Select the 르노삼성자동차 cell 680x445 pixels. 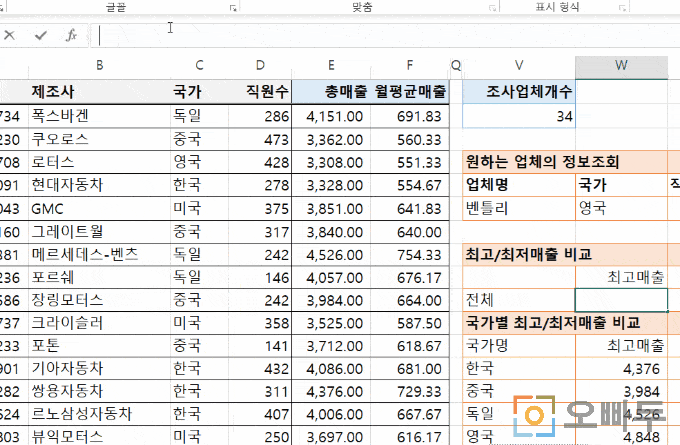[100, 414]
